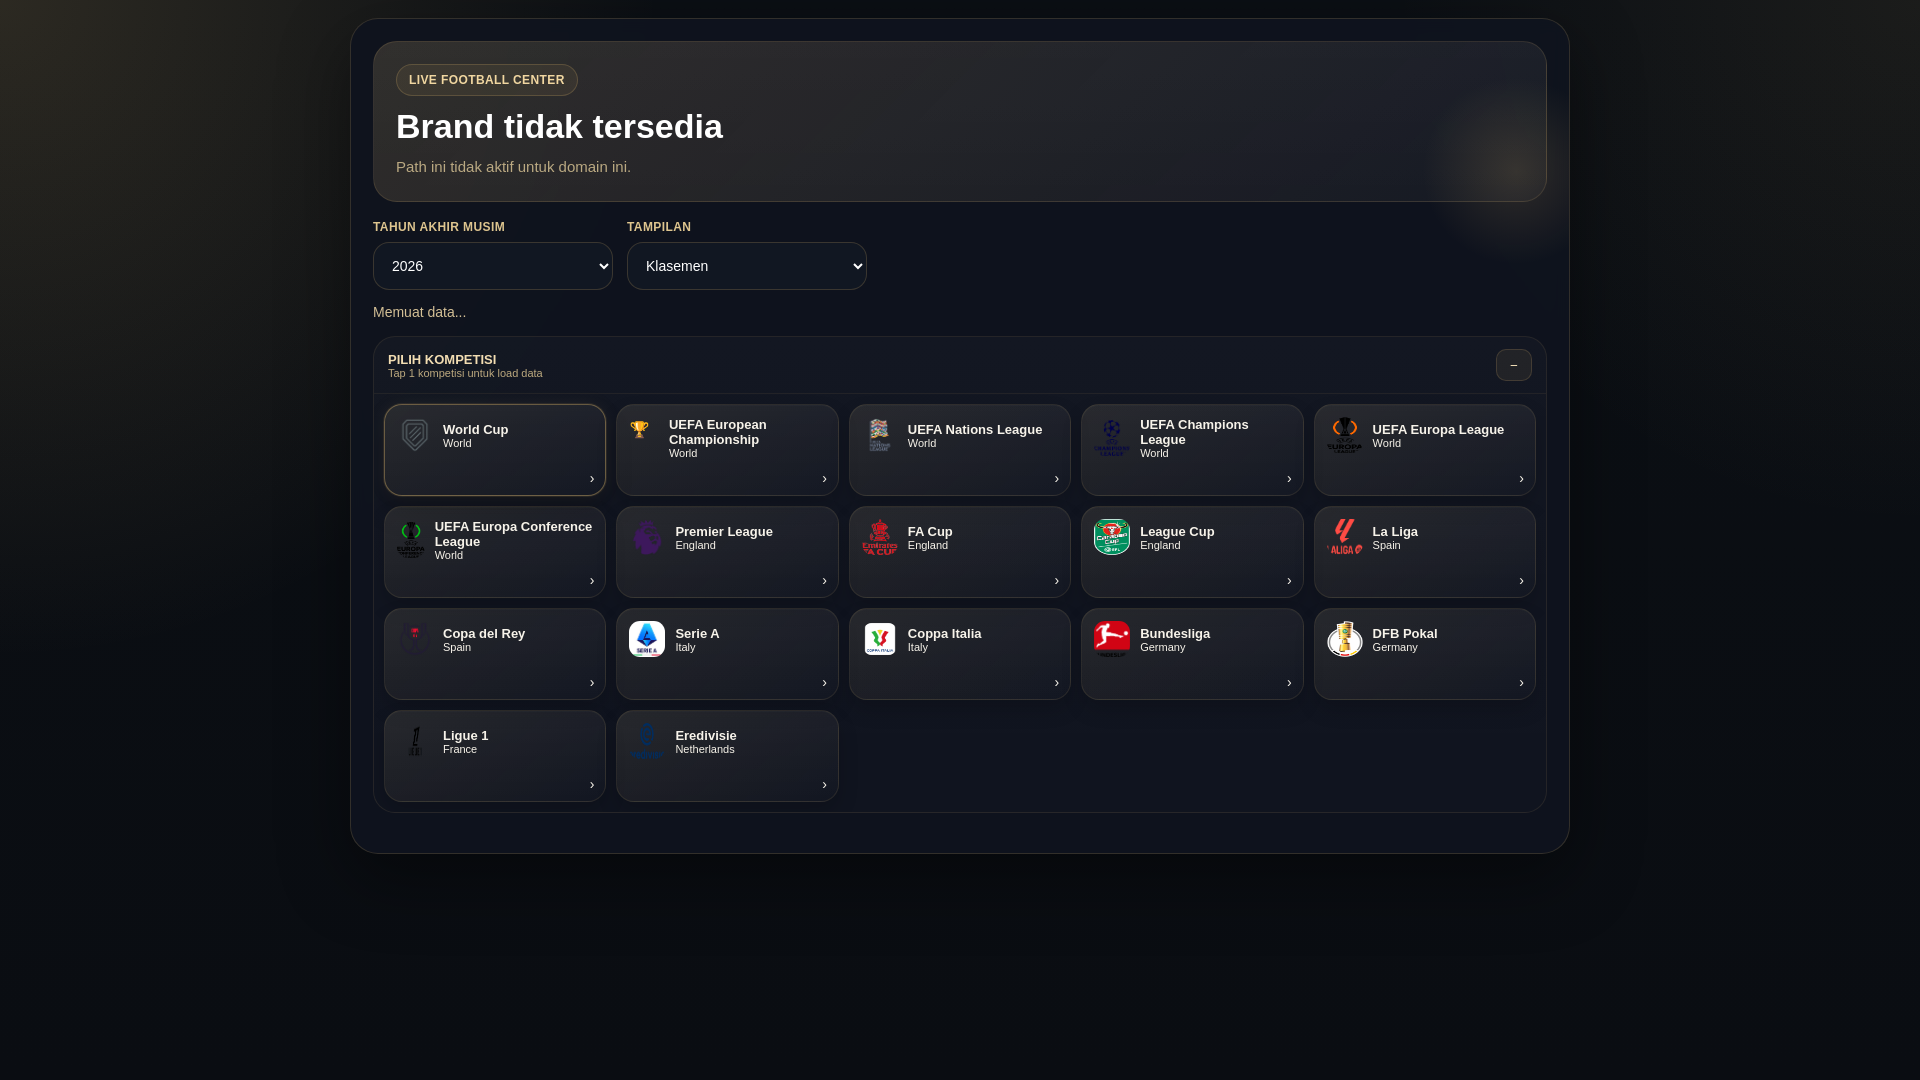This screenshot has width=1920, height=1080.
Task: Click the UEFA Nations League logo
Action: point(879,435)
